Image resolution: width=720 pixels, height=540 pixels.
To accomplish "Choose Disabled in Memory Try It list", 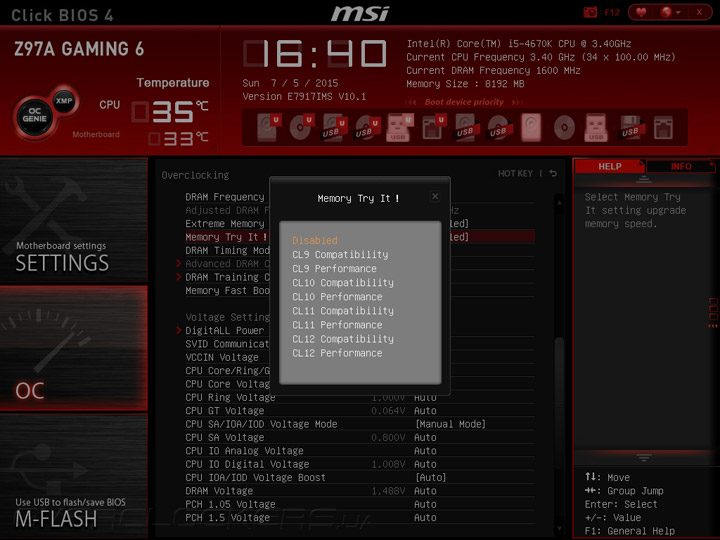I will click(315, 240).
